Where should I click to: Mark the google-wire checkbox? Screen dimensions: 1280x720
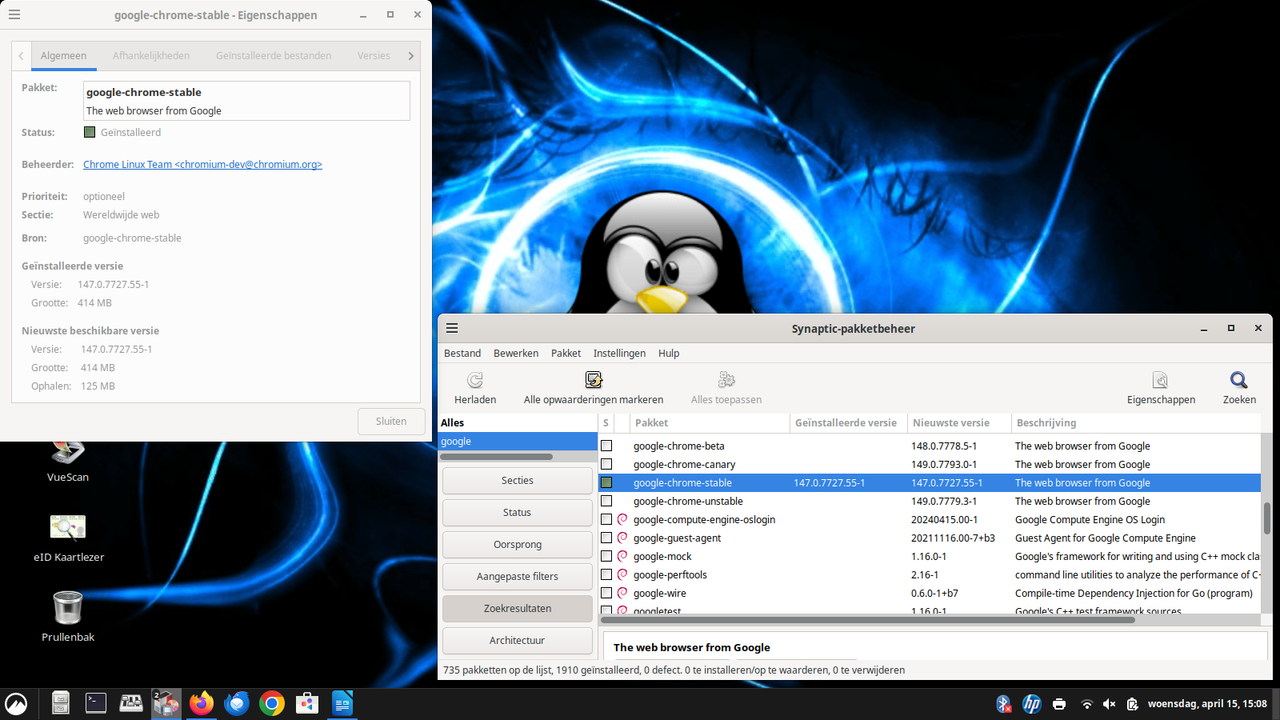606,593
